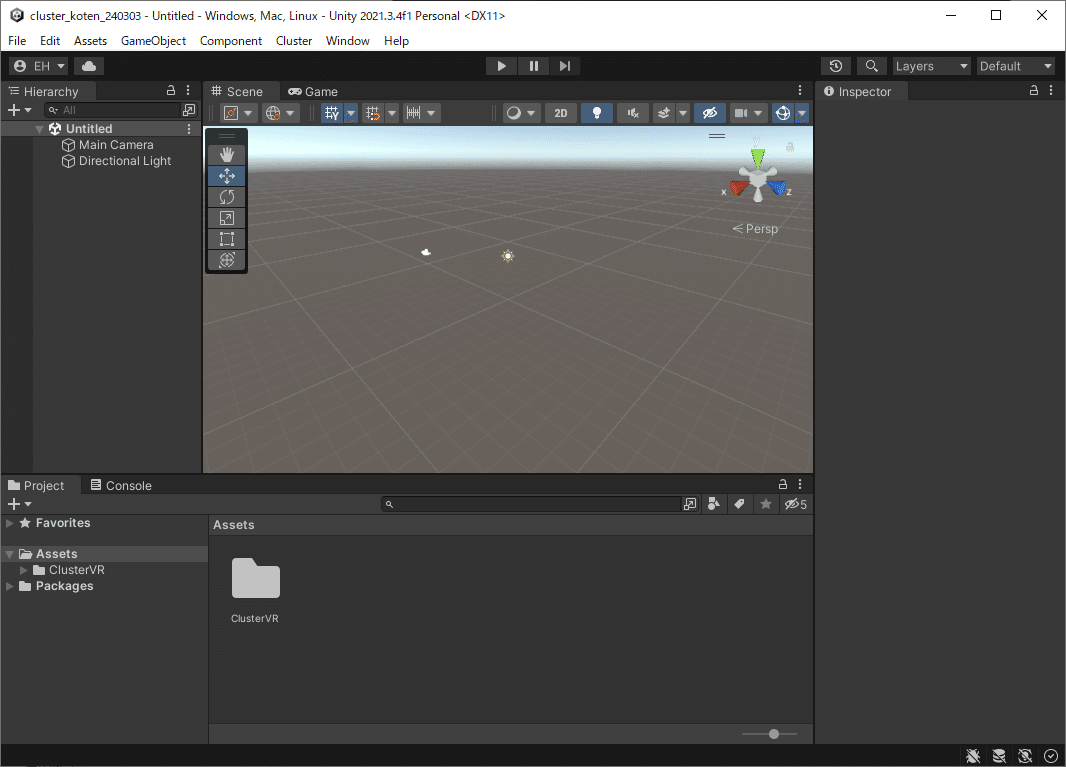Open Default layout dropdown
Screen dimensions: 1066x767
(1016, 66)
